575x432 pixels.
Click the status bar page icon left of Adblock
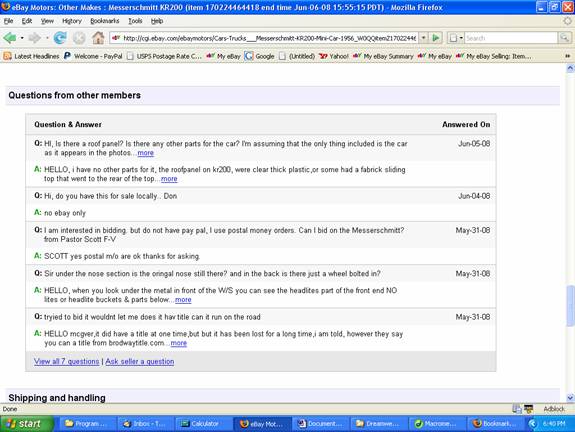(x=517, y=409)
